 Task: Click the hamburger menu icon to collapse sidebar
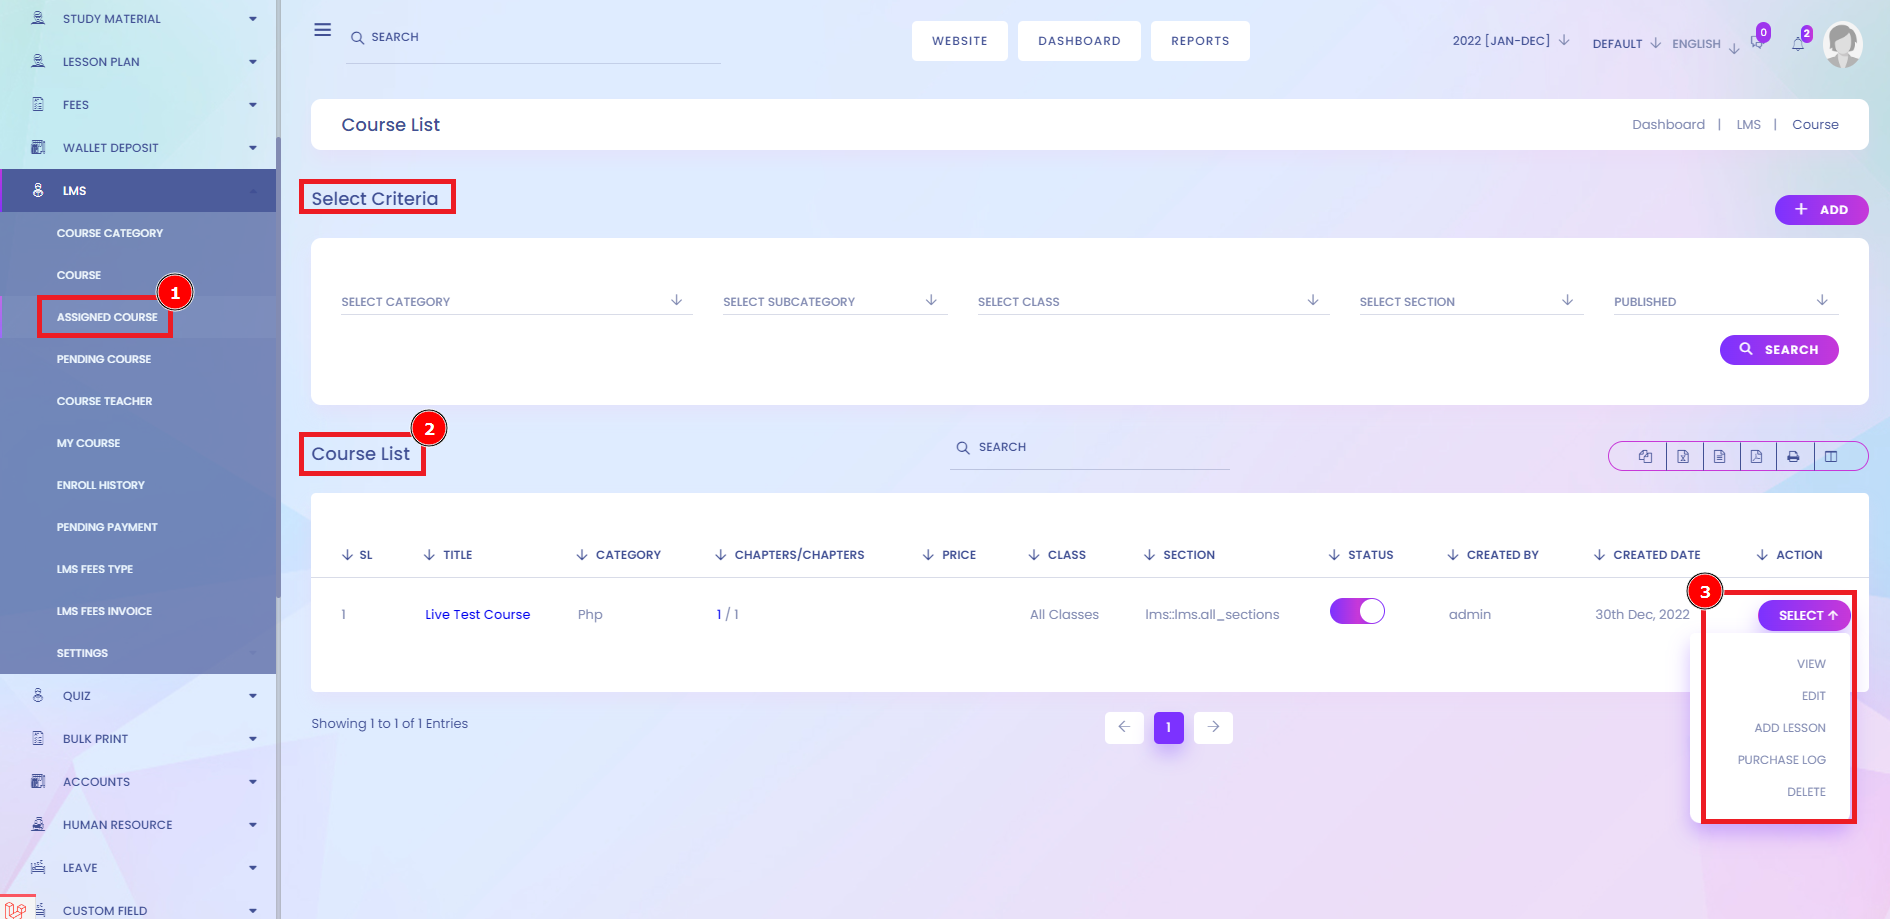[322, 30]
